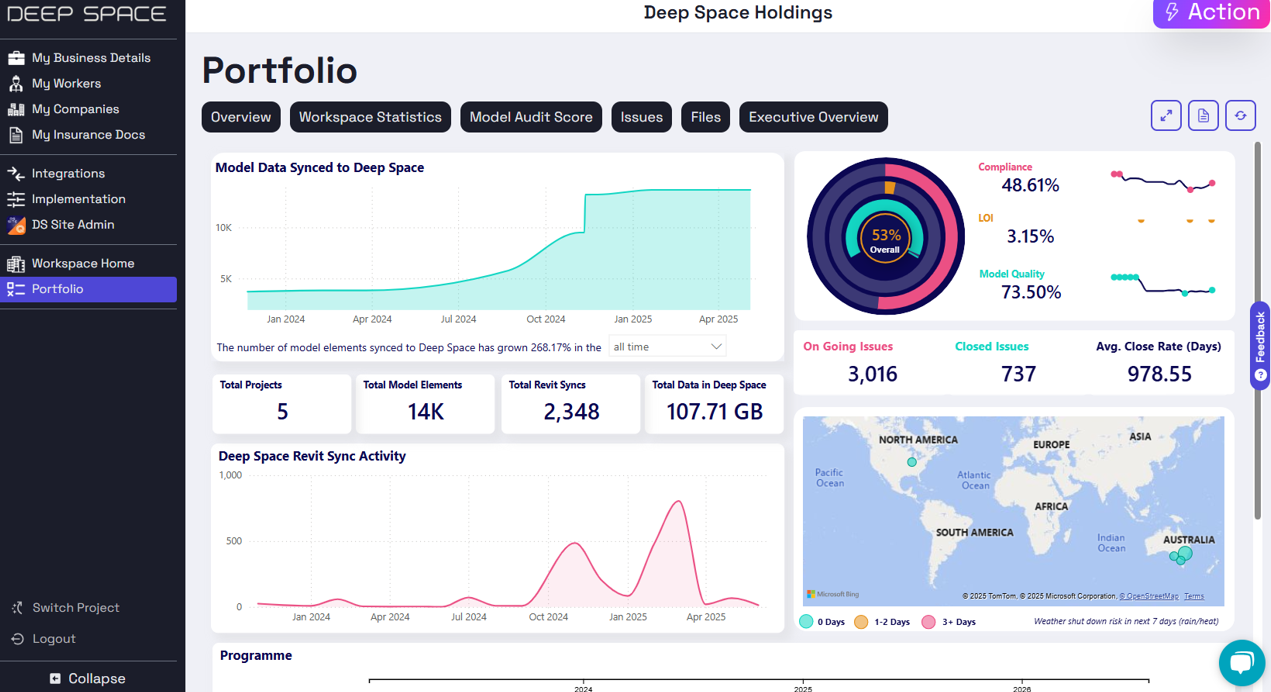Click the 0 Days teal legend swatch
This screenshot has height=692, width=1271.
806,622
